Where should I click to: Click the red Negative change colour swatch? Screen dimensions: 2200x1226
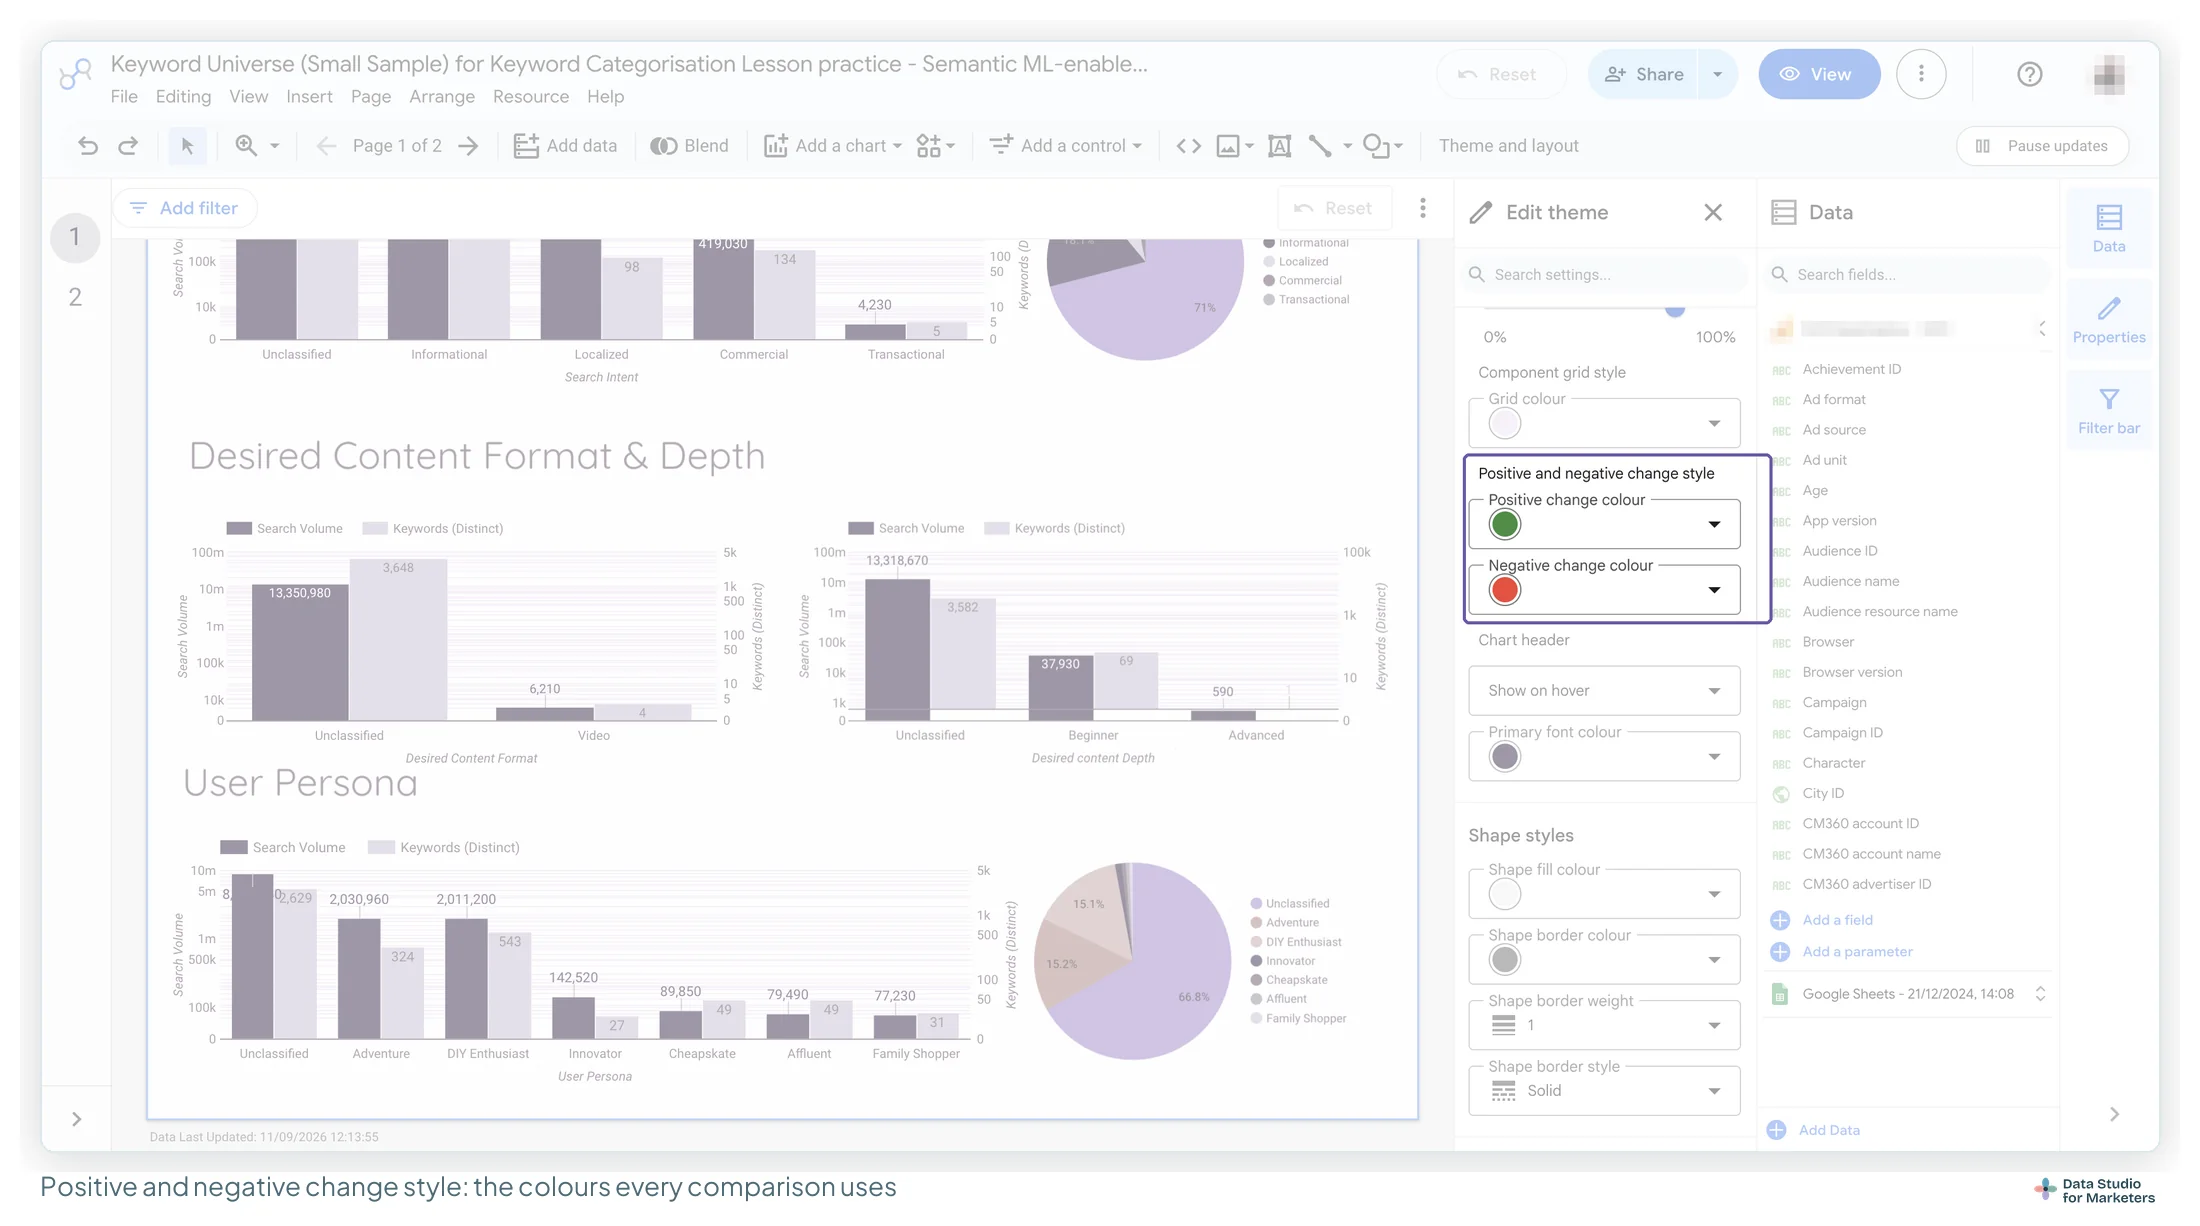point(1504,590)
